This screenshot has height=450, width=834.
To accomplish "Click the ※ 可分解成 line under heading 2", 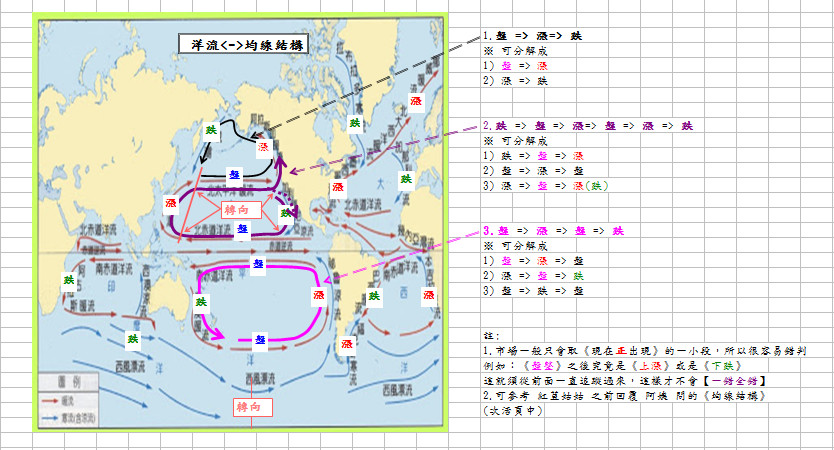I will click(515, 141).
